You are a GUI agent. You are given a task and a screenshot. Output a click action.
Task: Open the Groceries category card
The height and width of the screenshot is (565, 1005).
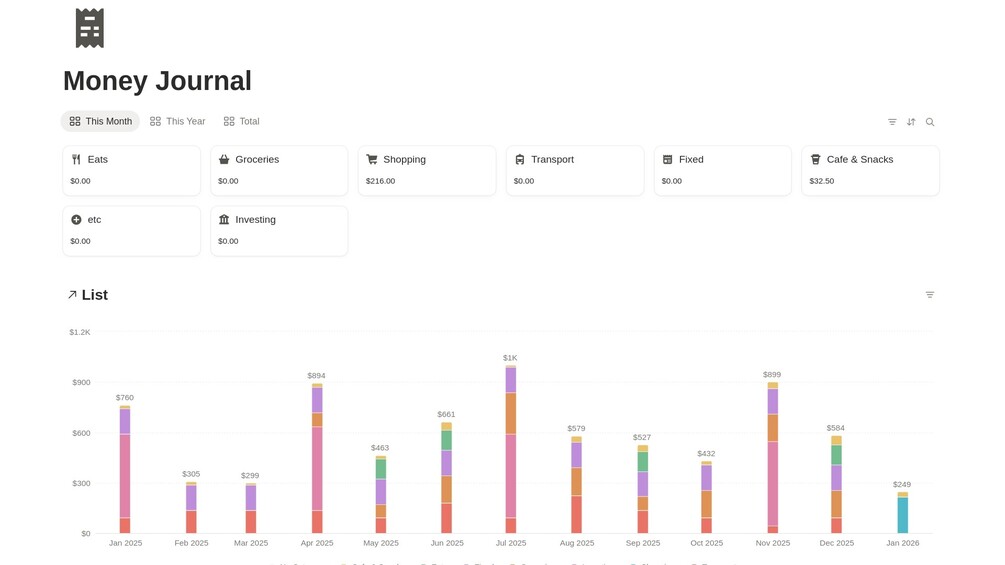[279, 170]
